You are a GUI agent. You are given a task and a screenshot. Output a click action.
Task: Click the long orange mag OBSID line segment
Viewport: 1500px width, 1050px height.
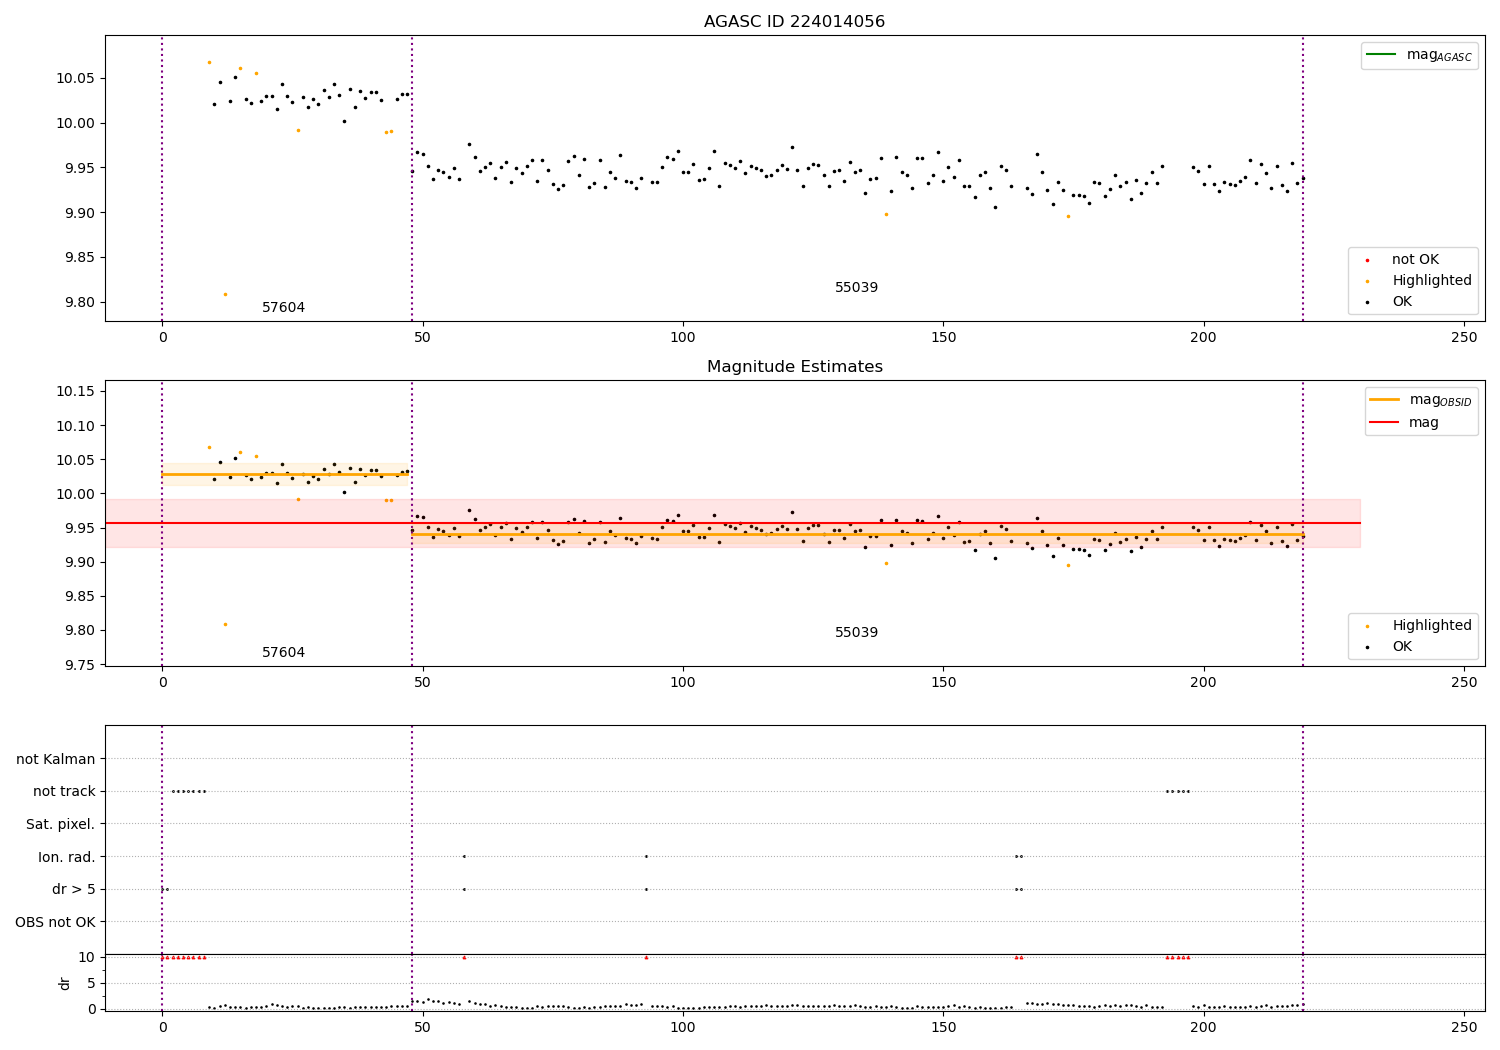tap(857, 535)
